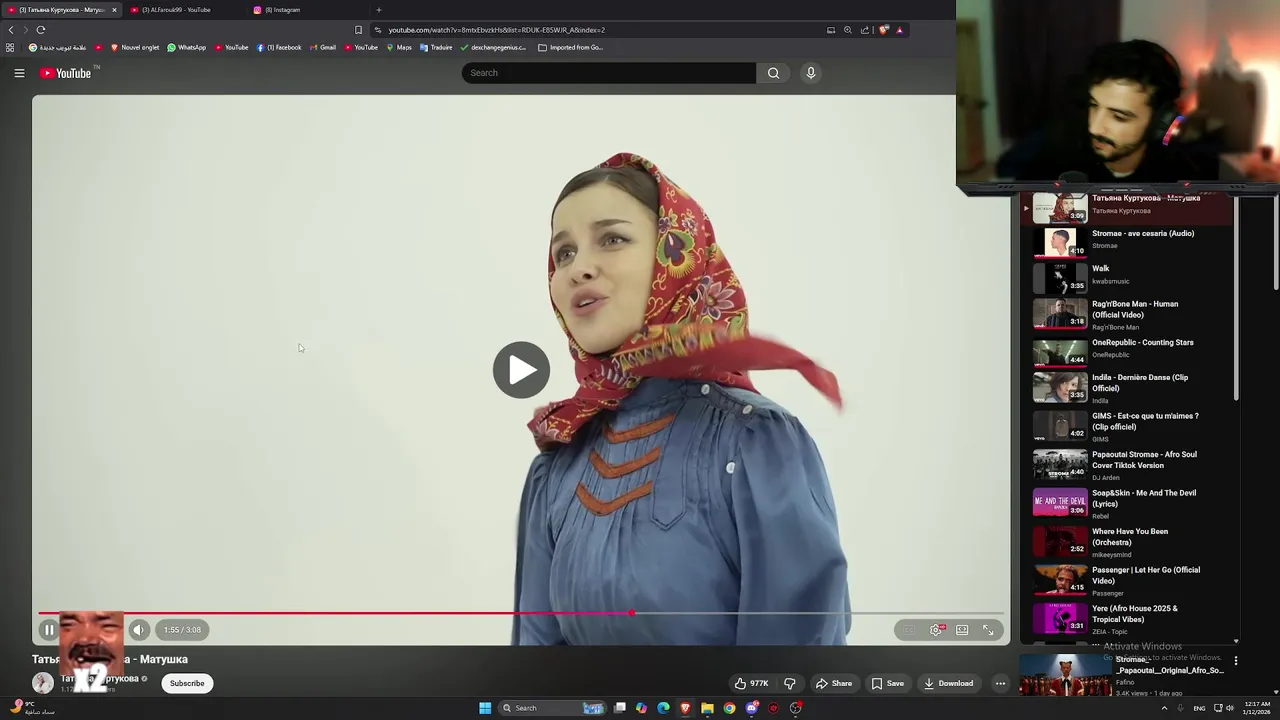
Task: Open Maps bookmark
Action: pyautogui.click(x=399, y=47)
